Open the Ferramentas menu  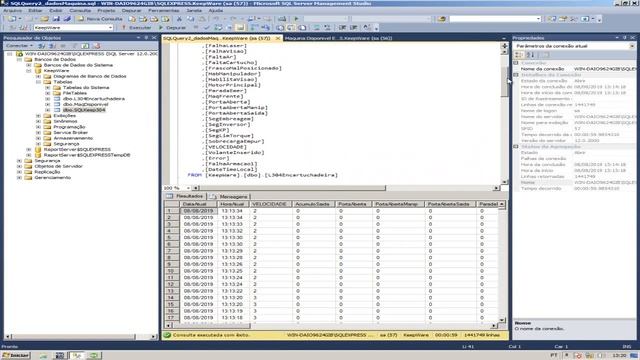[x=163, y=10]
